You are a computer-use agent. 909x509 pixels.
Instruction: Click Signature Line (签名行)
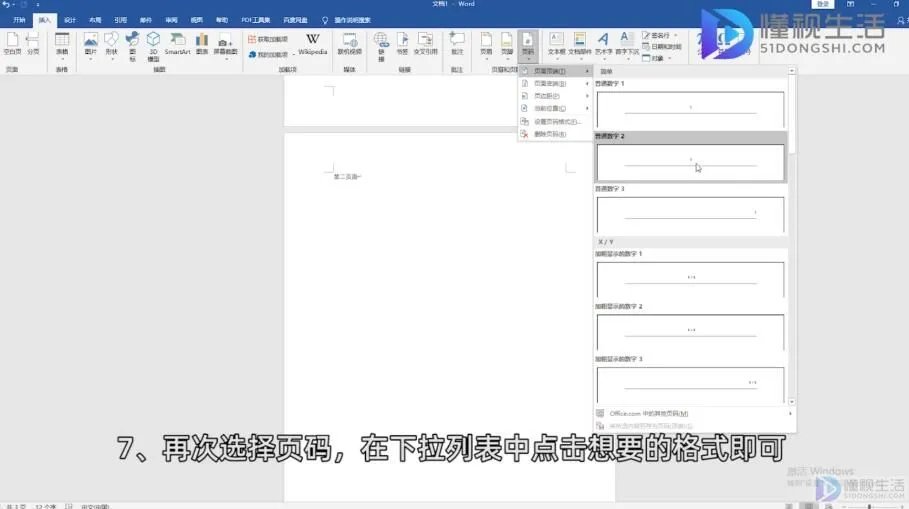656,35
